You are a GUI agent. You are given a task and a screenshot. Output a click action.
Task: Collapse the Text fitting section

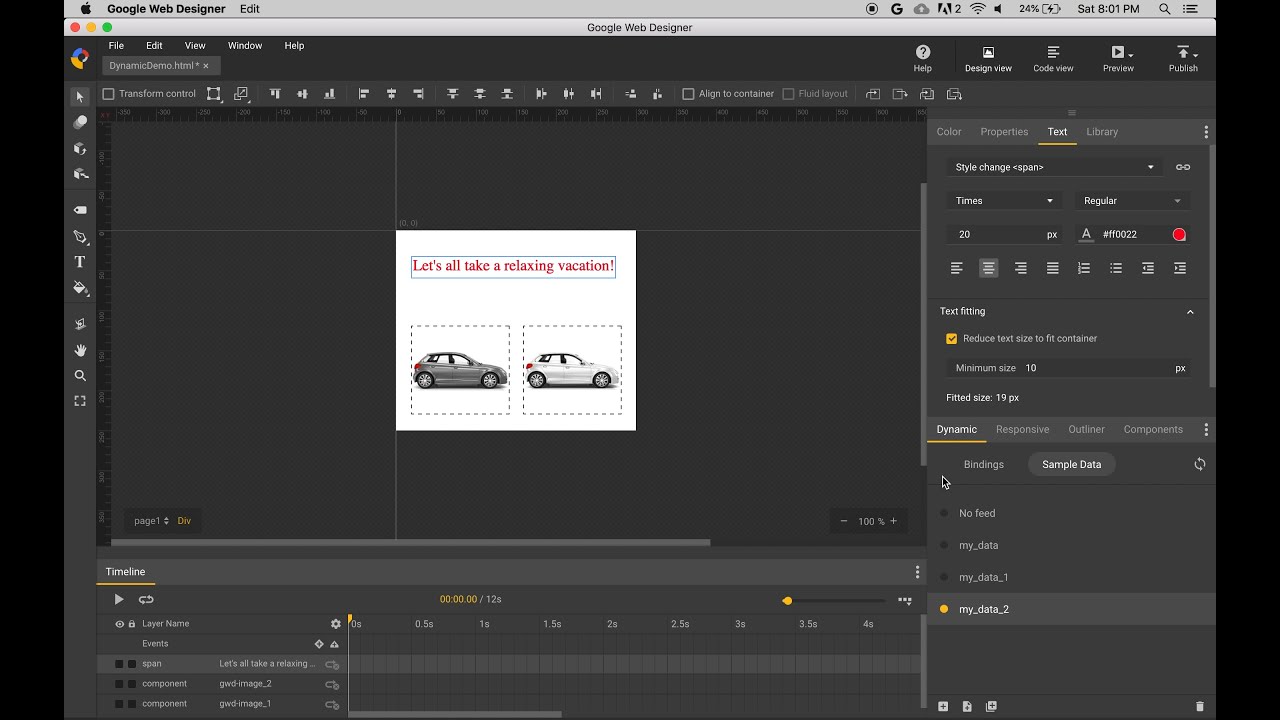point(1190,312)
